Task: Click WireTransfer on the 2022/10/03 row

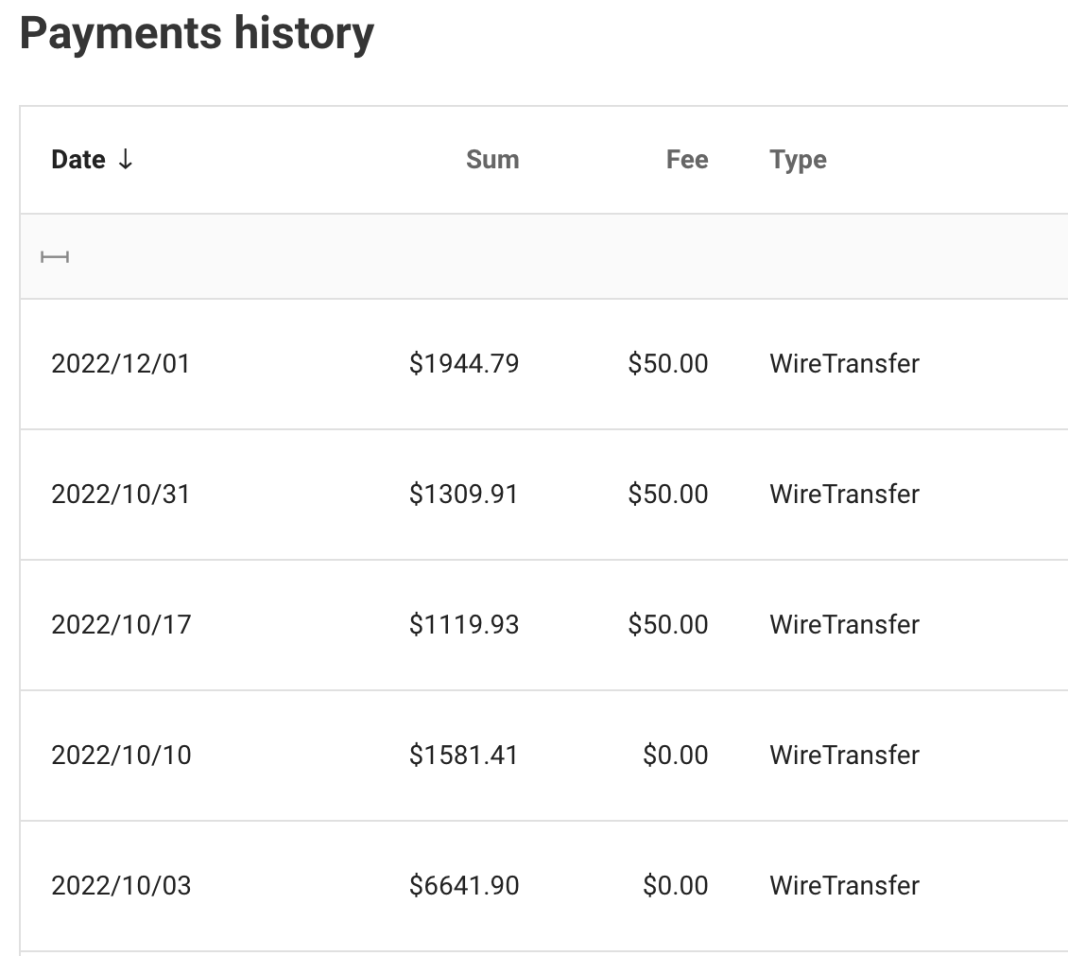Action: point(844,885)
